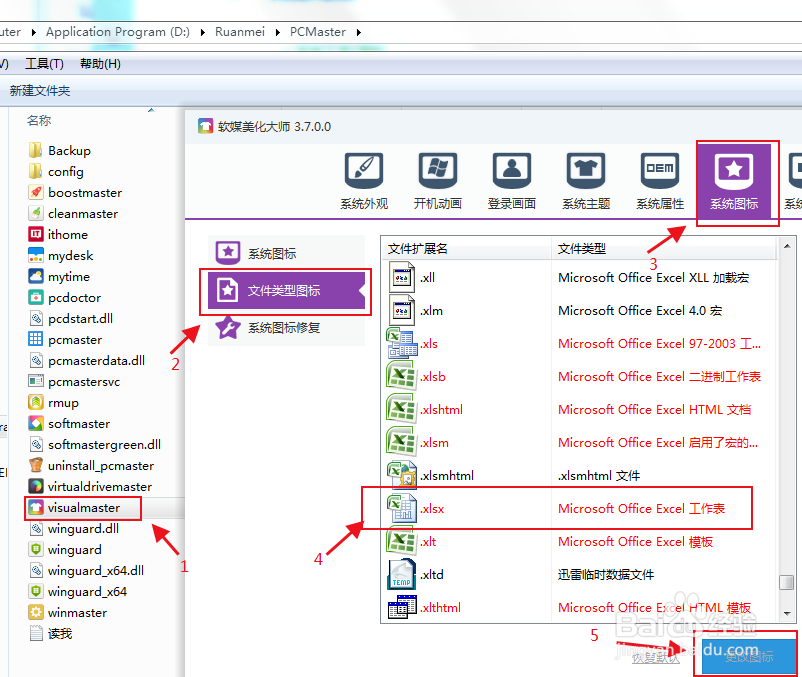The image size is (802, 677).
Task: Select the .xlm file type icon
Action: tap(402, 310)
